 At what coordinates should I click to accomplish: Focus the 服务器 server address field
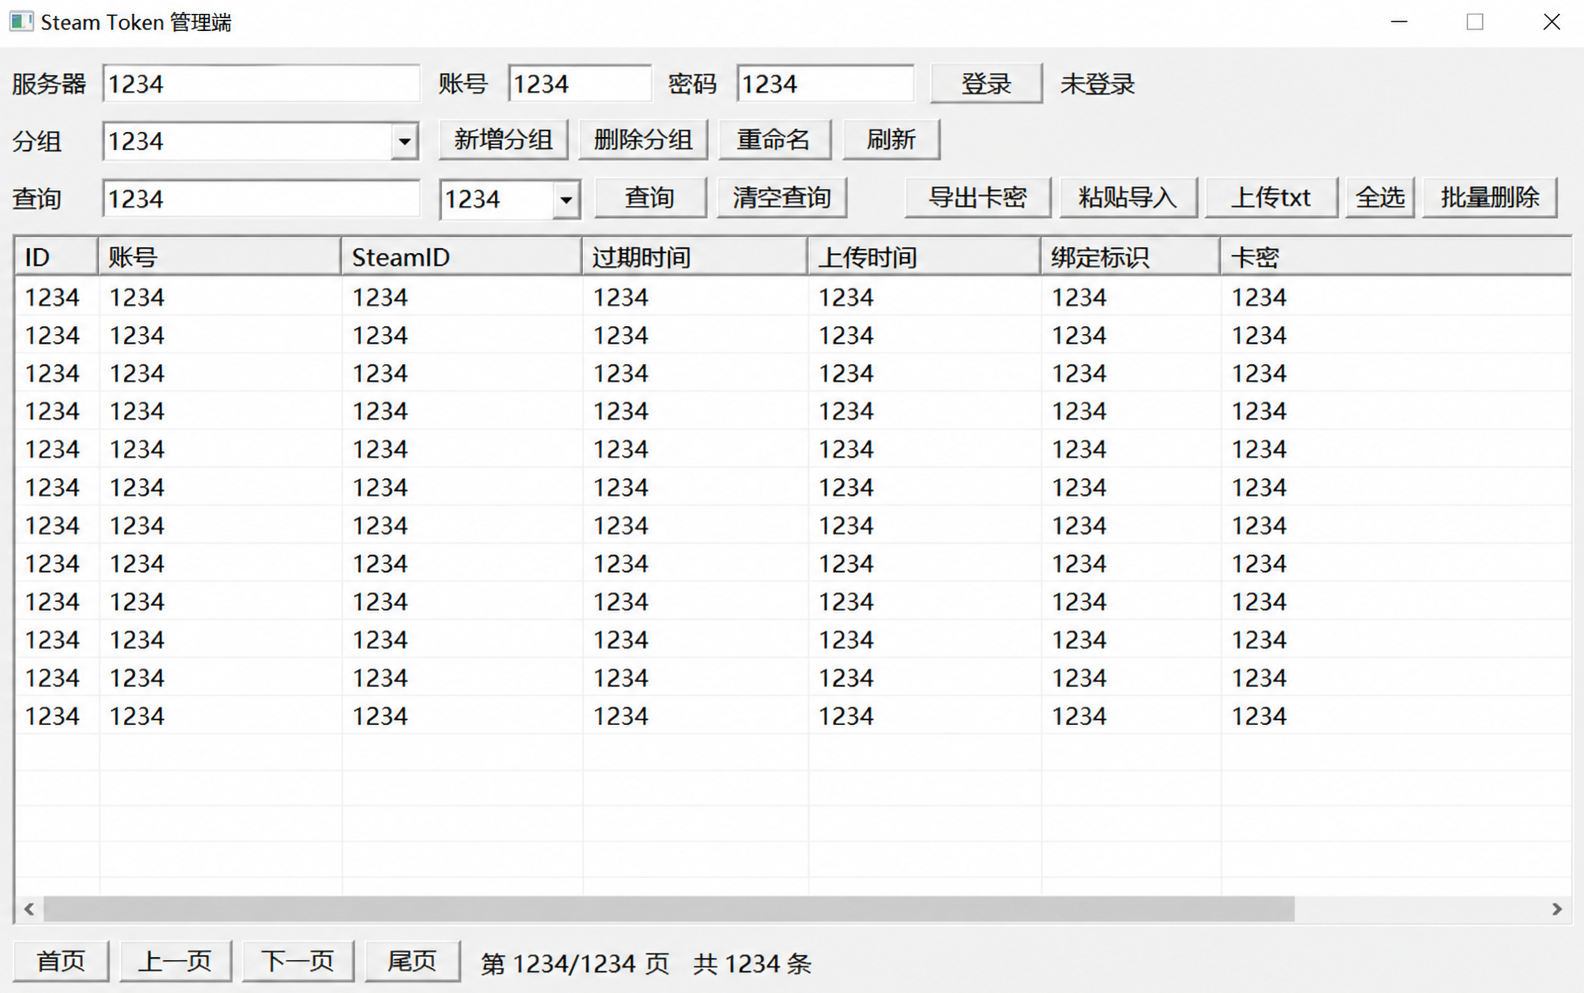pyautogui.click(x=261, y=84)
